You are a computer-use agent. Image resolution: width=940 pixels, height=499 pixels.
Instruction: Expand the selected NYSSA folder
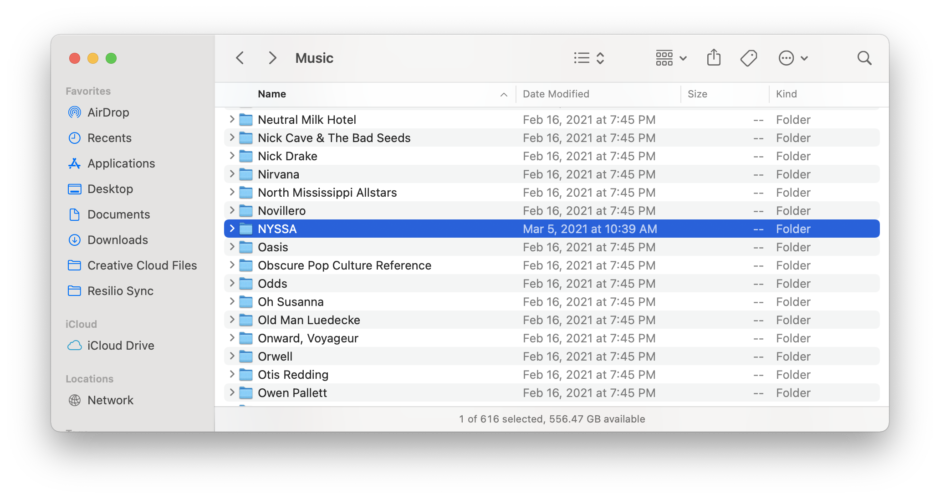(231, 229)
